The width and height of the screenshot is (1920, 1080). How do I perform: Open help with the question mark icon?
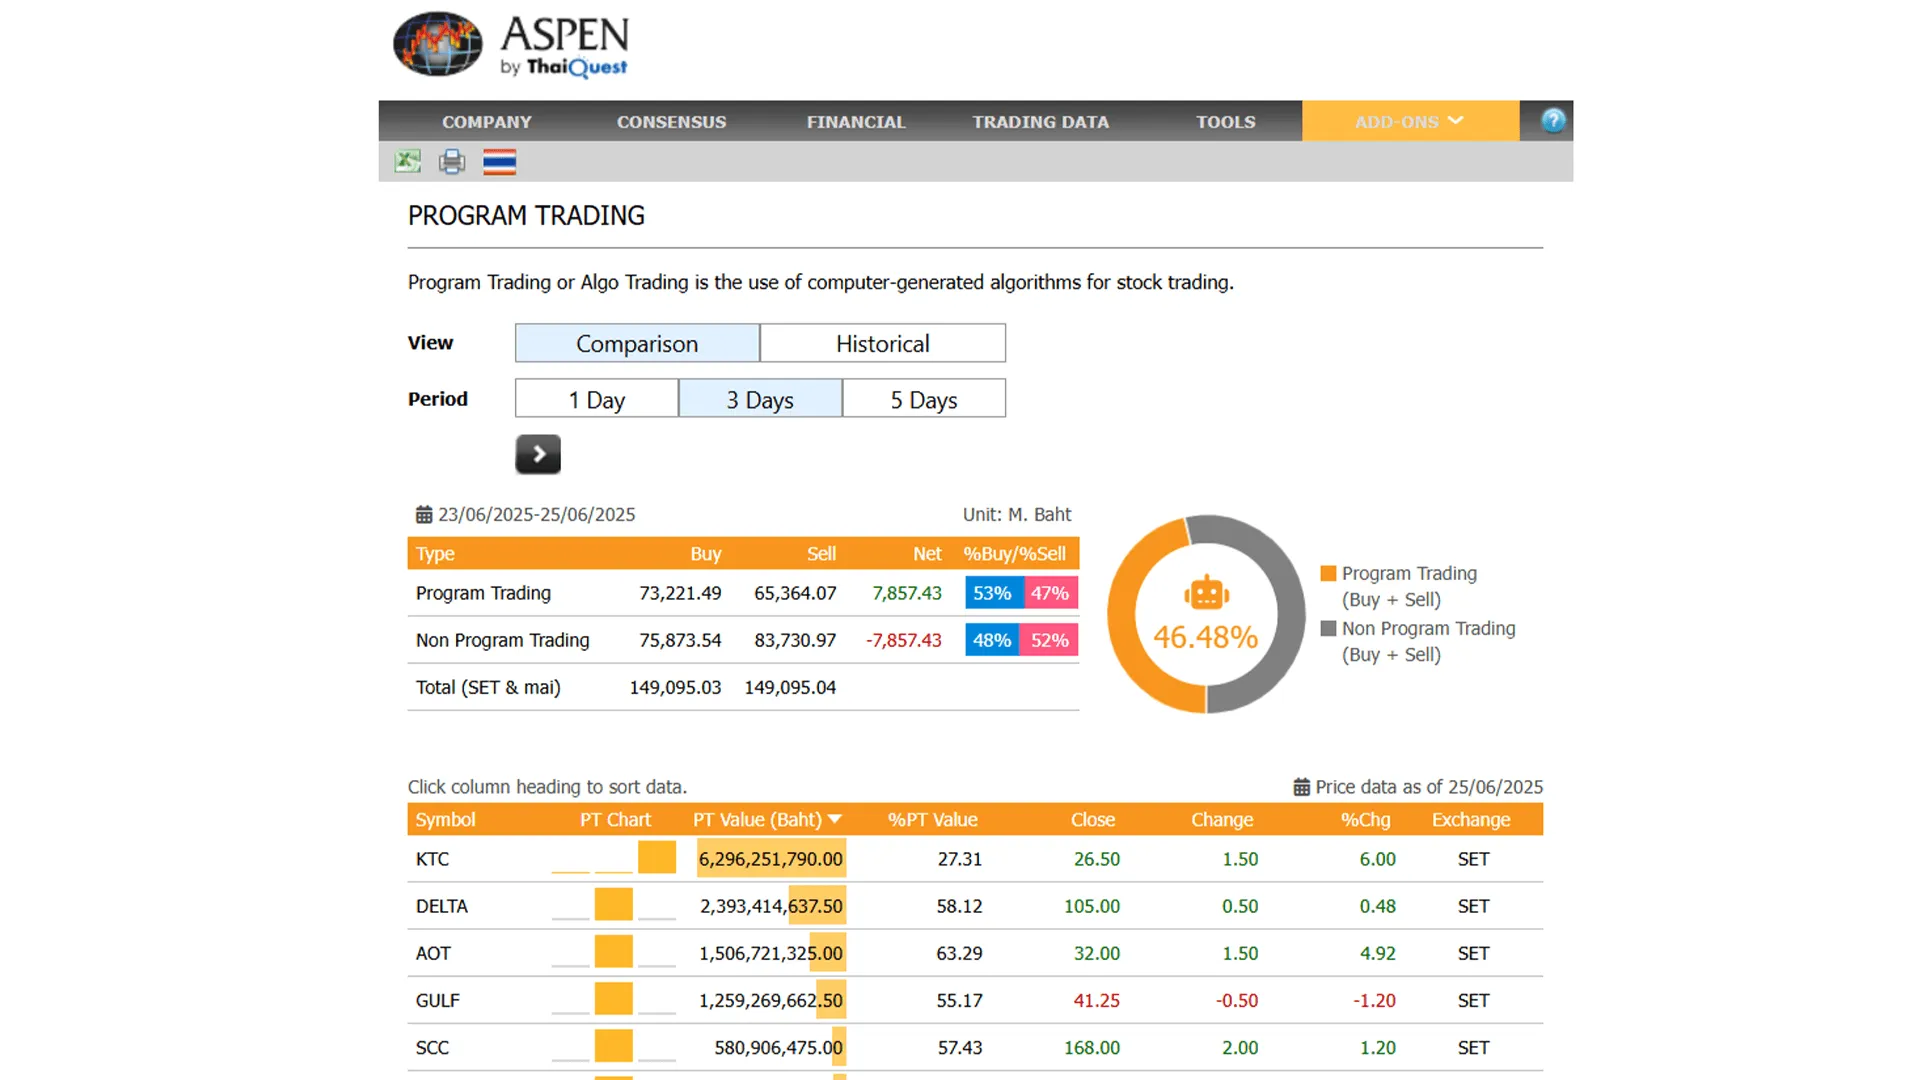(1552, 121)
